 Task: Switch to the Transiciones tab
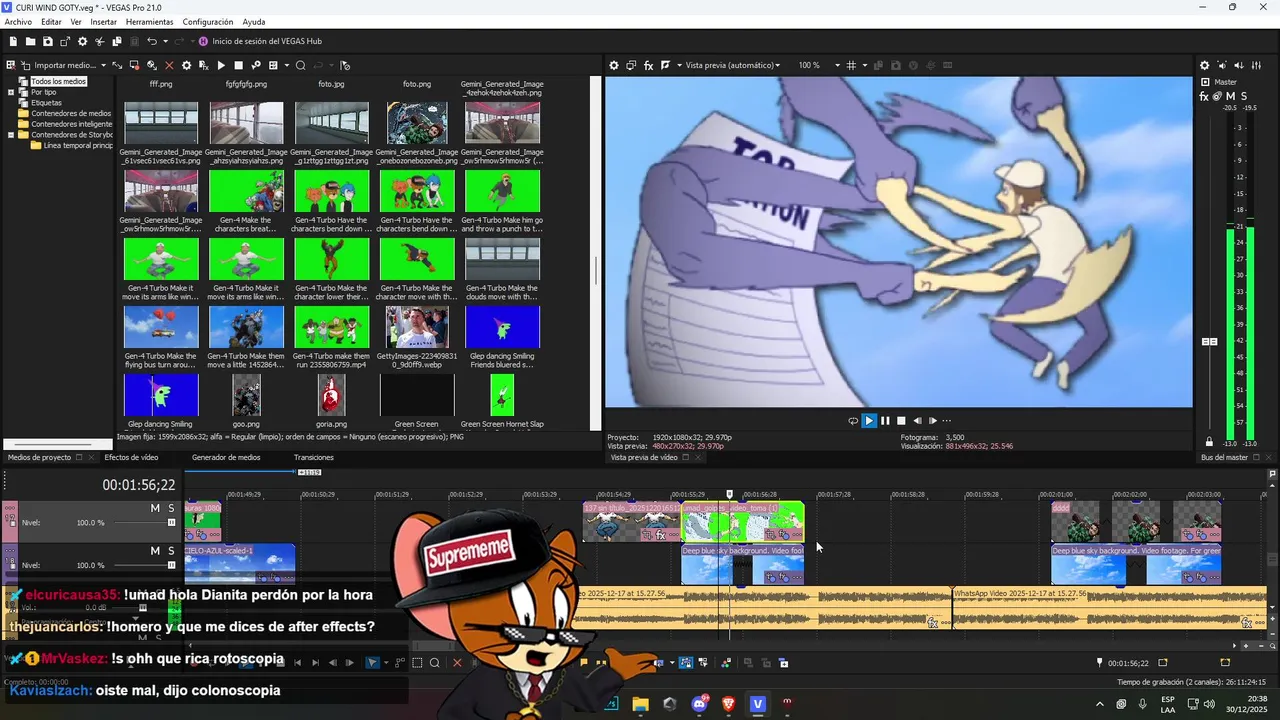pos(313,457)
